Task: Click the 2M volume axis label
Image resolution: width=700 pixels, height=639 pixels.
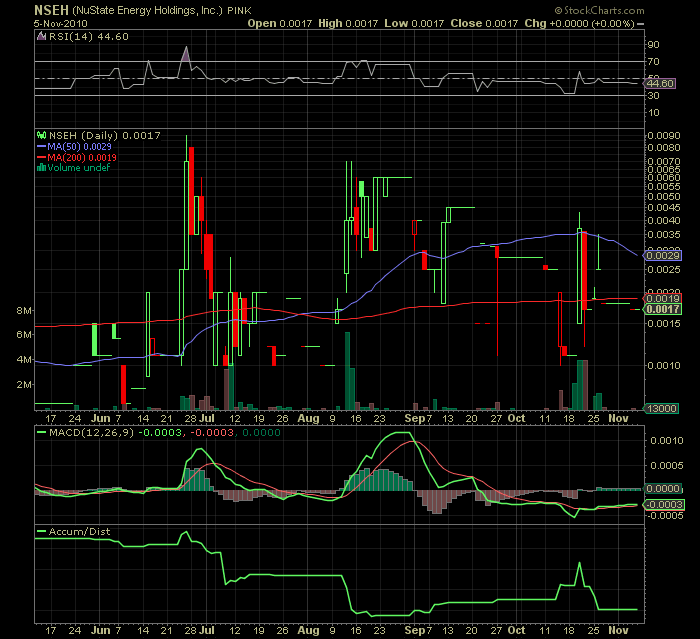Action: click(x=24, y=384)
